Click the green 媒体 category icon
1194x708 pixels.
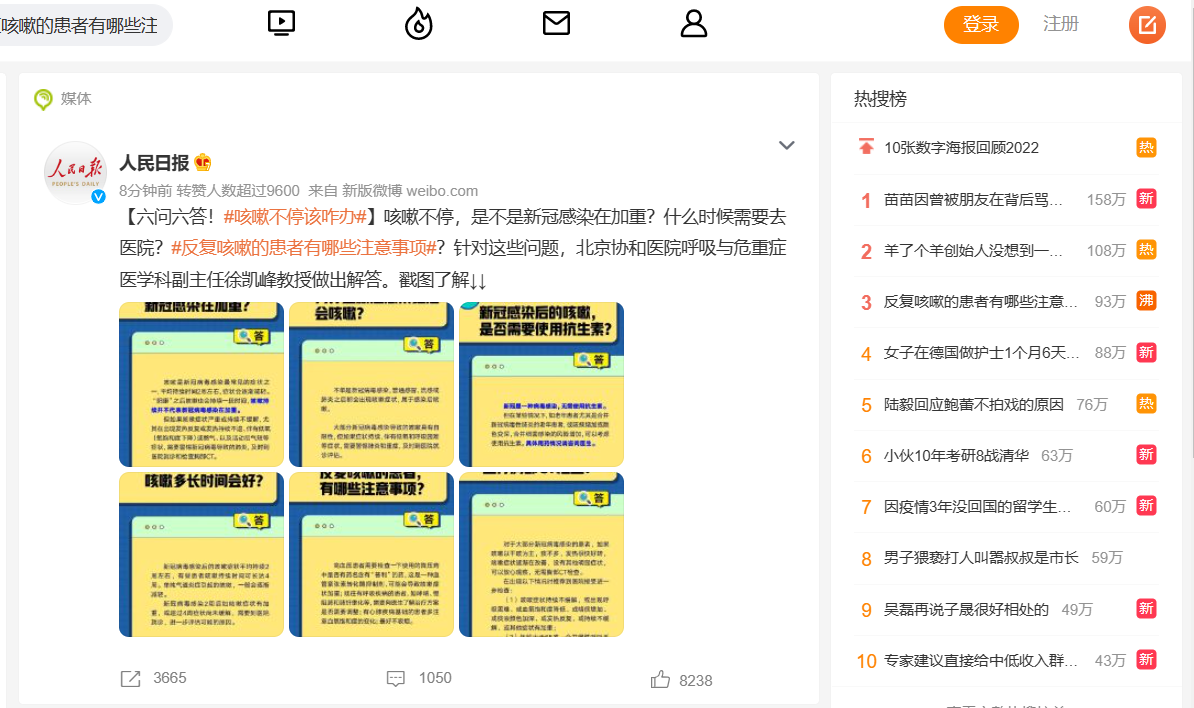click(x=43, y=99)
